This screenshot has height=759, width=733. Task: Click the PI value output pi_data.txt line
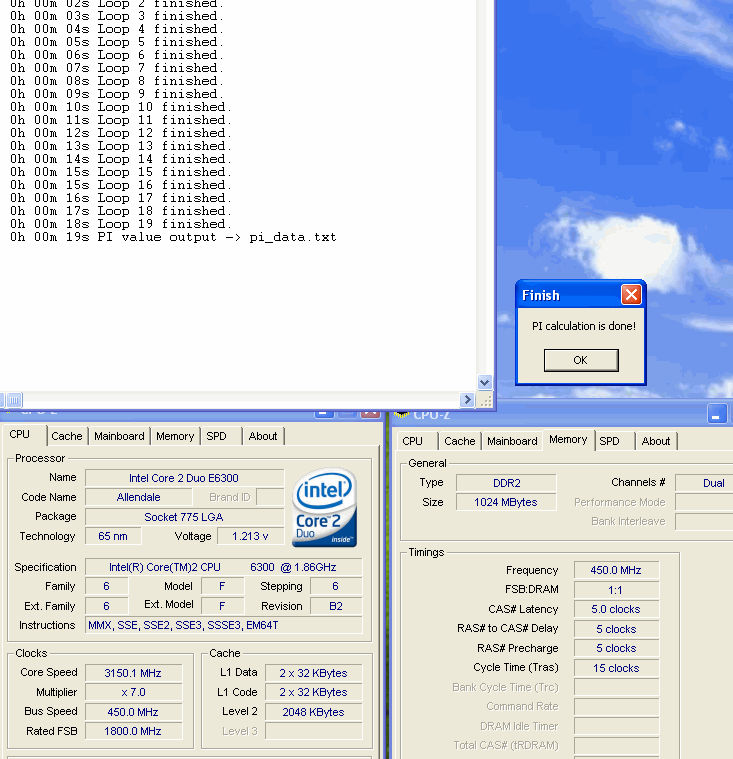173,237
